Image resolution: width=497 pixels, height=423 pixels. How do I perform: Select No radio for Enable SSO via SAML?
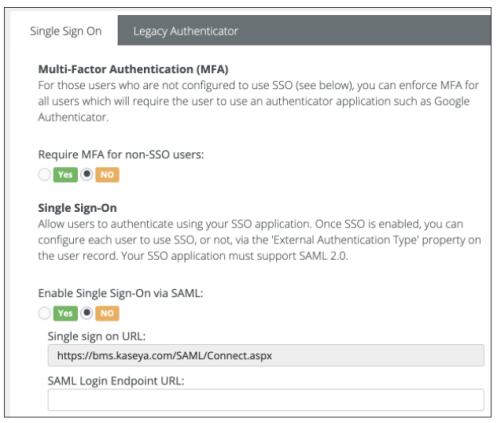point(87,313)
